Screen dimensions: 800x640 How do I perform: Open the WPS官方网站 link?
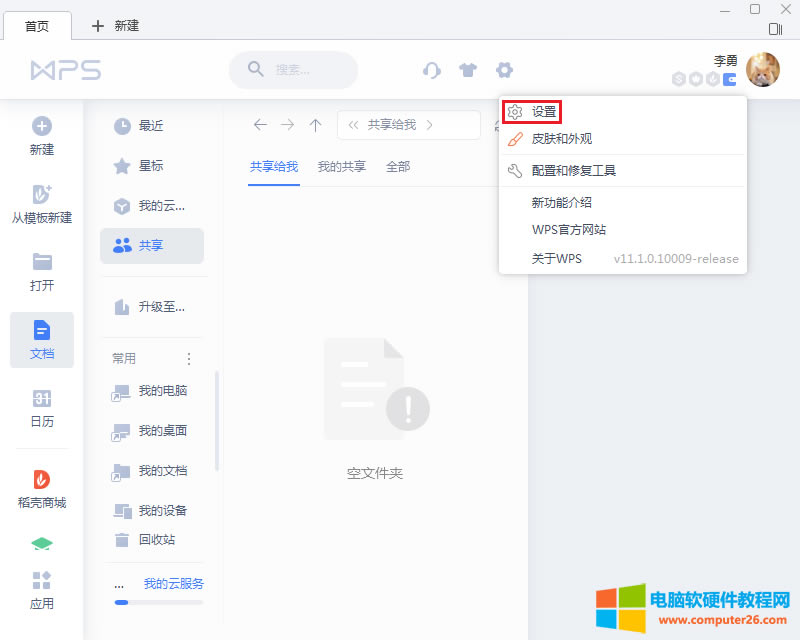564,229
